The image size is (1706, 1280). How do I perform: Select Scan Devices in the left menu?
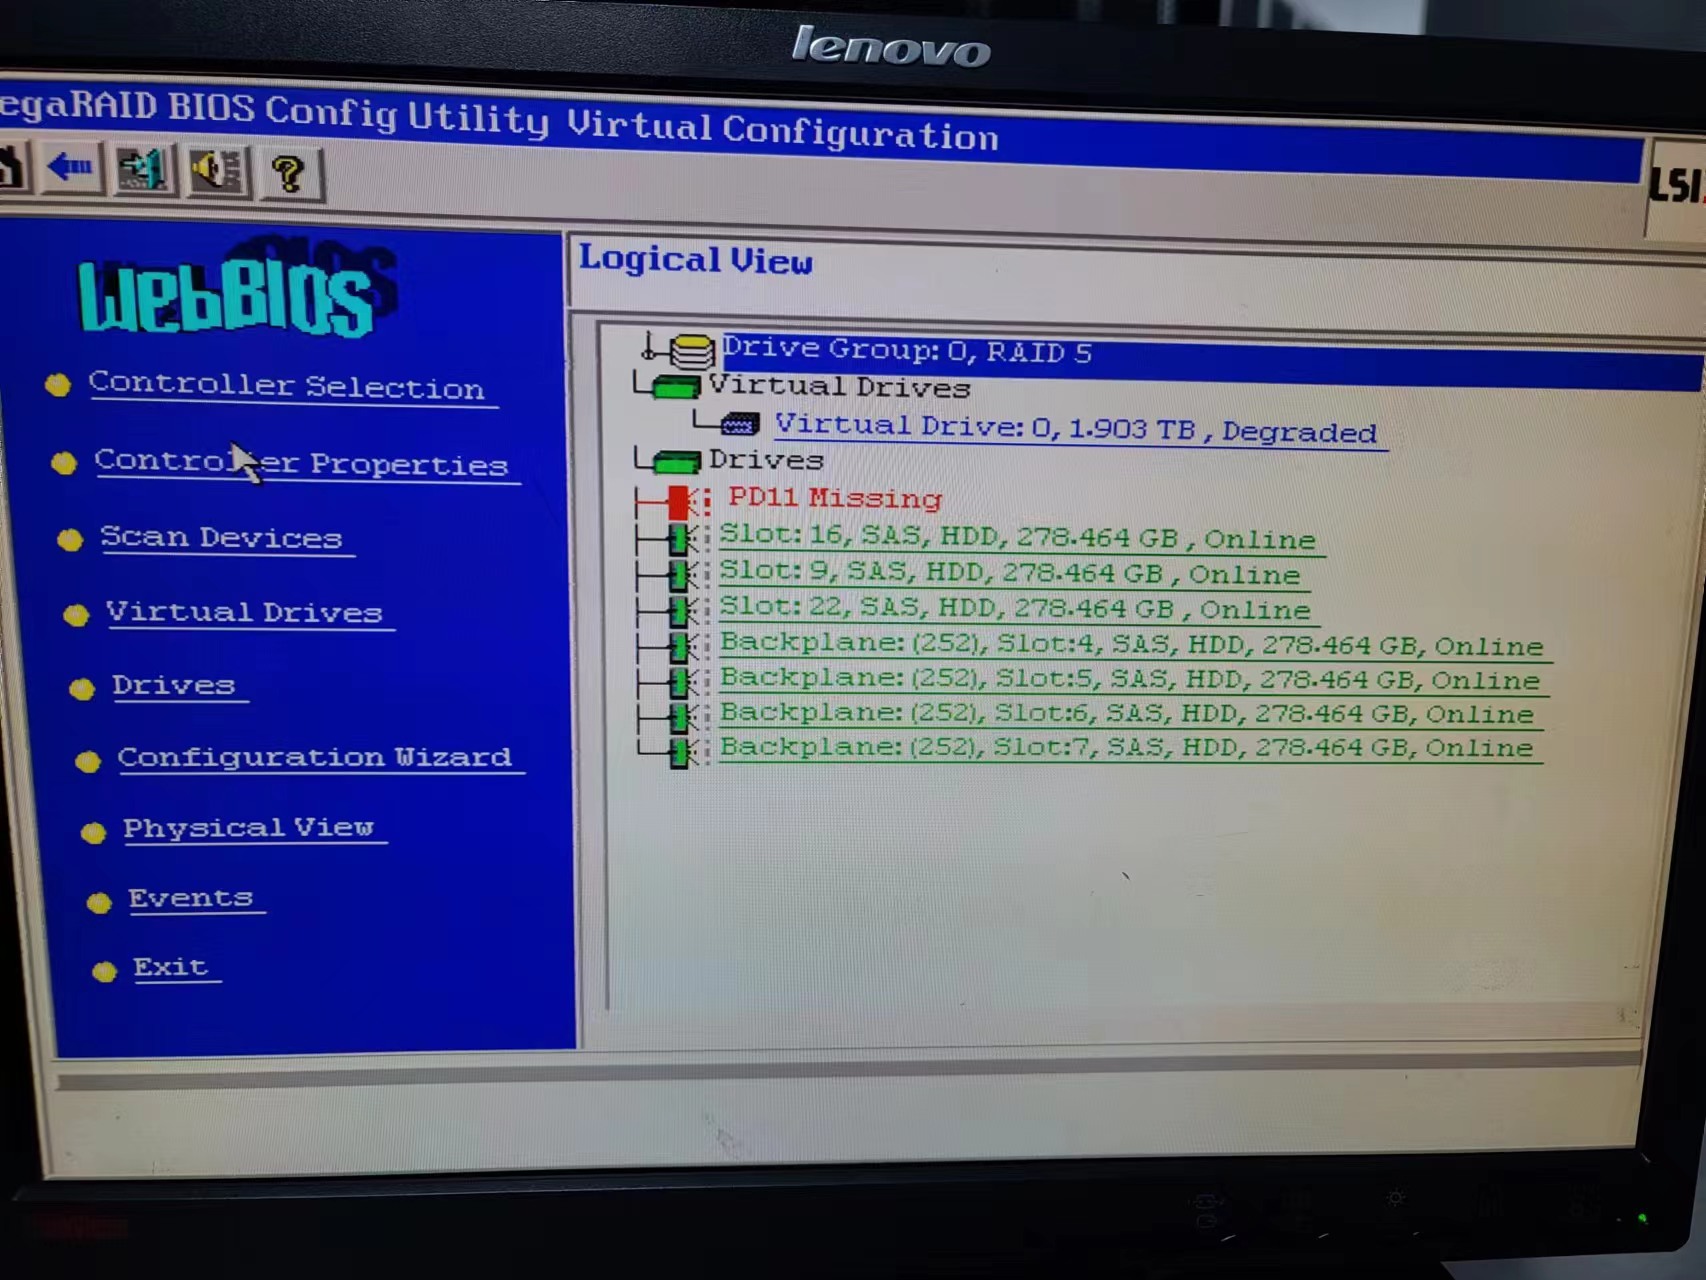point(221,537)
